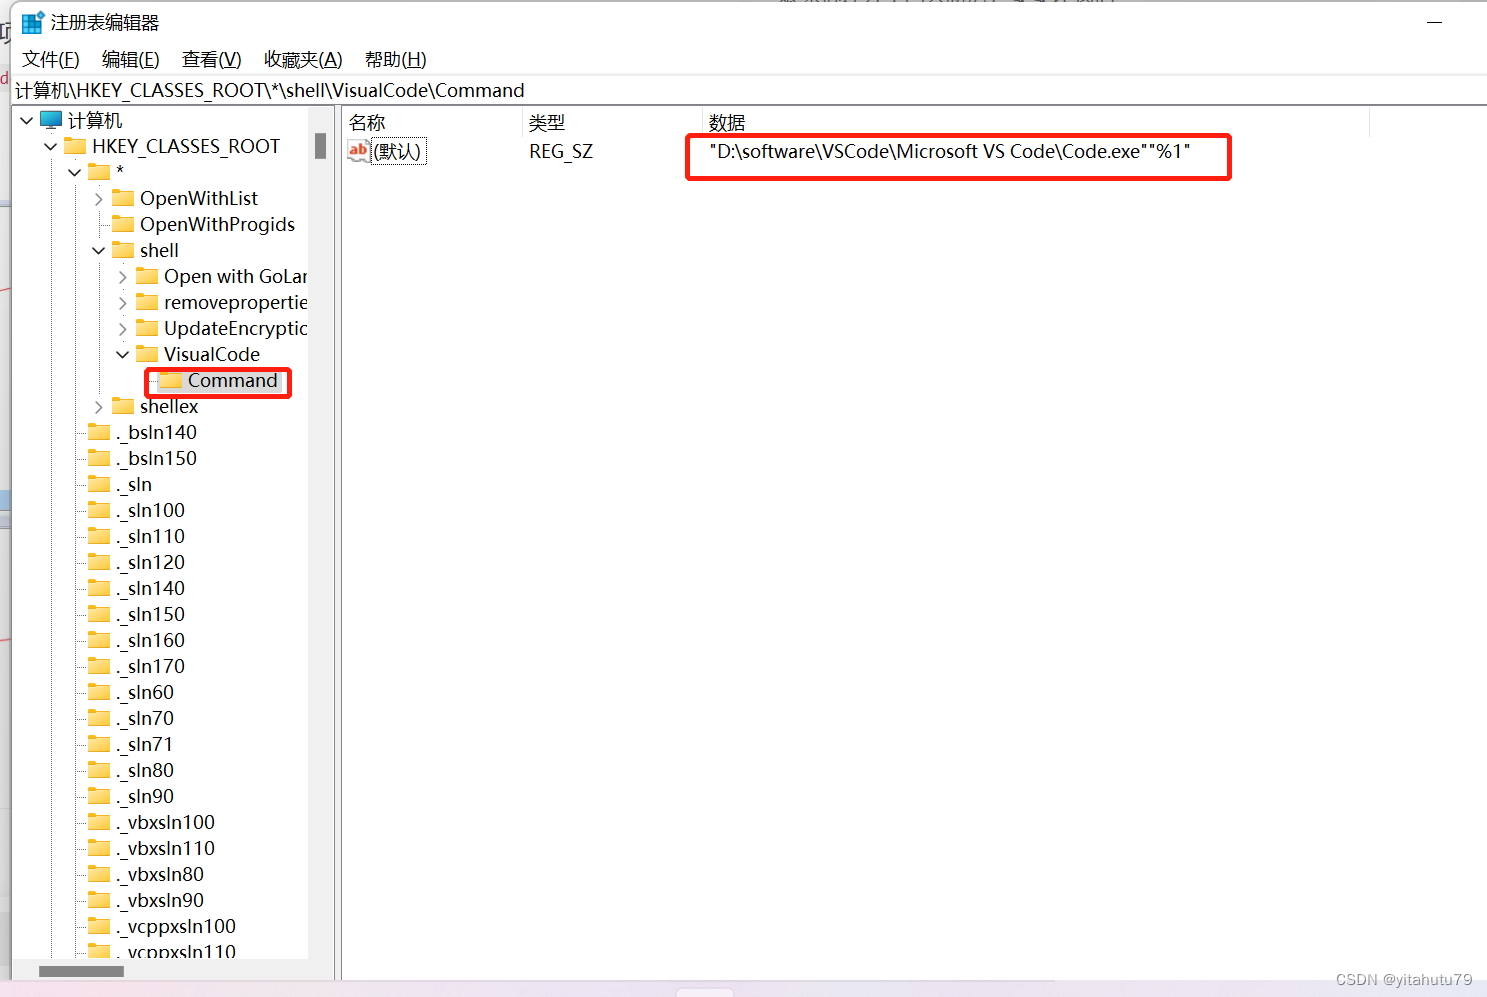Click the VisualCode folder icon

pyautogui.click(x=147, y=354)
